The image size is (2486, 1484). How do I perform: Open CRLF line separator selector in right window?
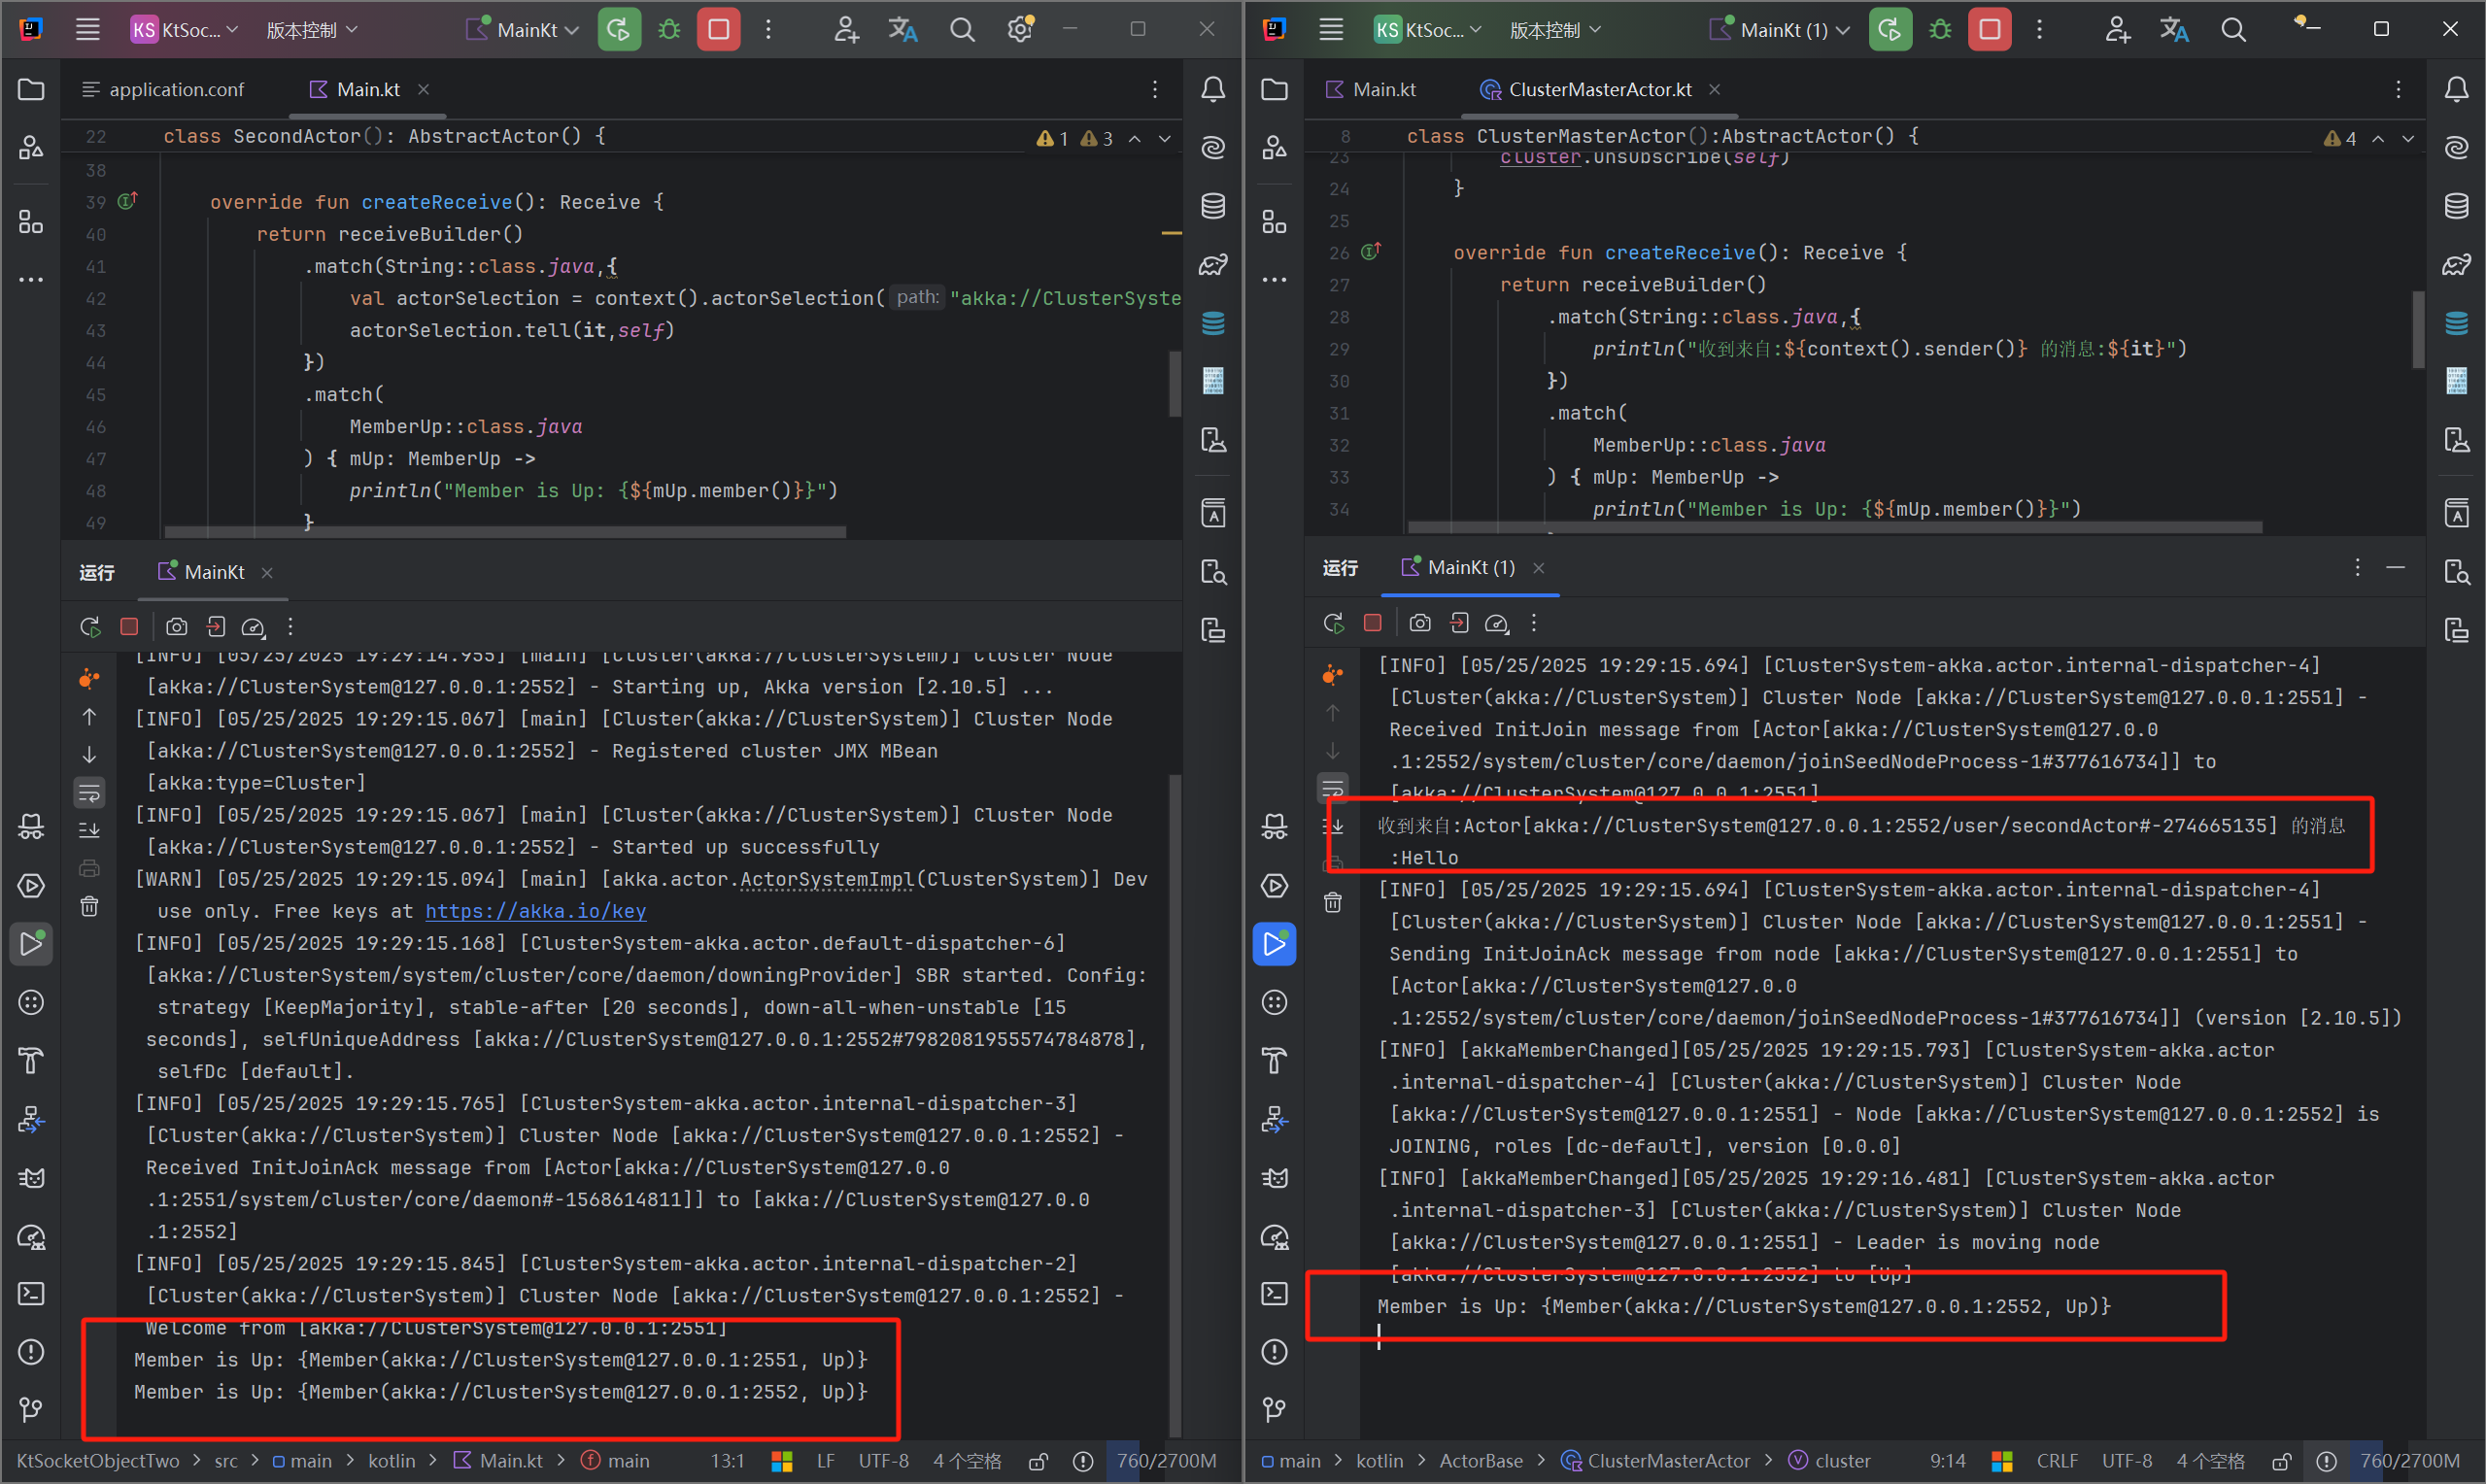[2057, 1461]
